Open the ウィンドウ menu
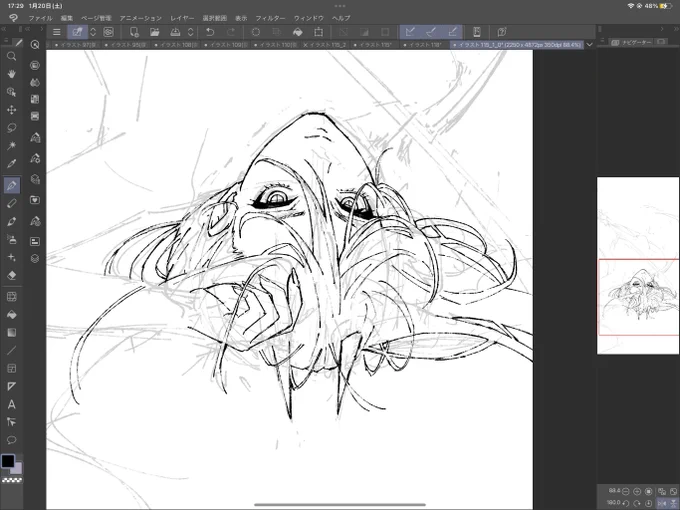 [309, 18]
